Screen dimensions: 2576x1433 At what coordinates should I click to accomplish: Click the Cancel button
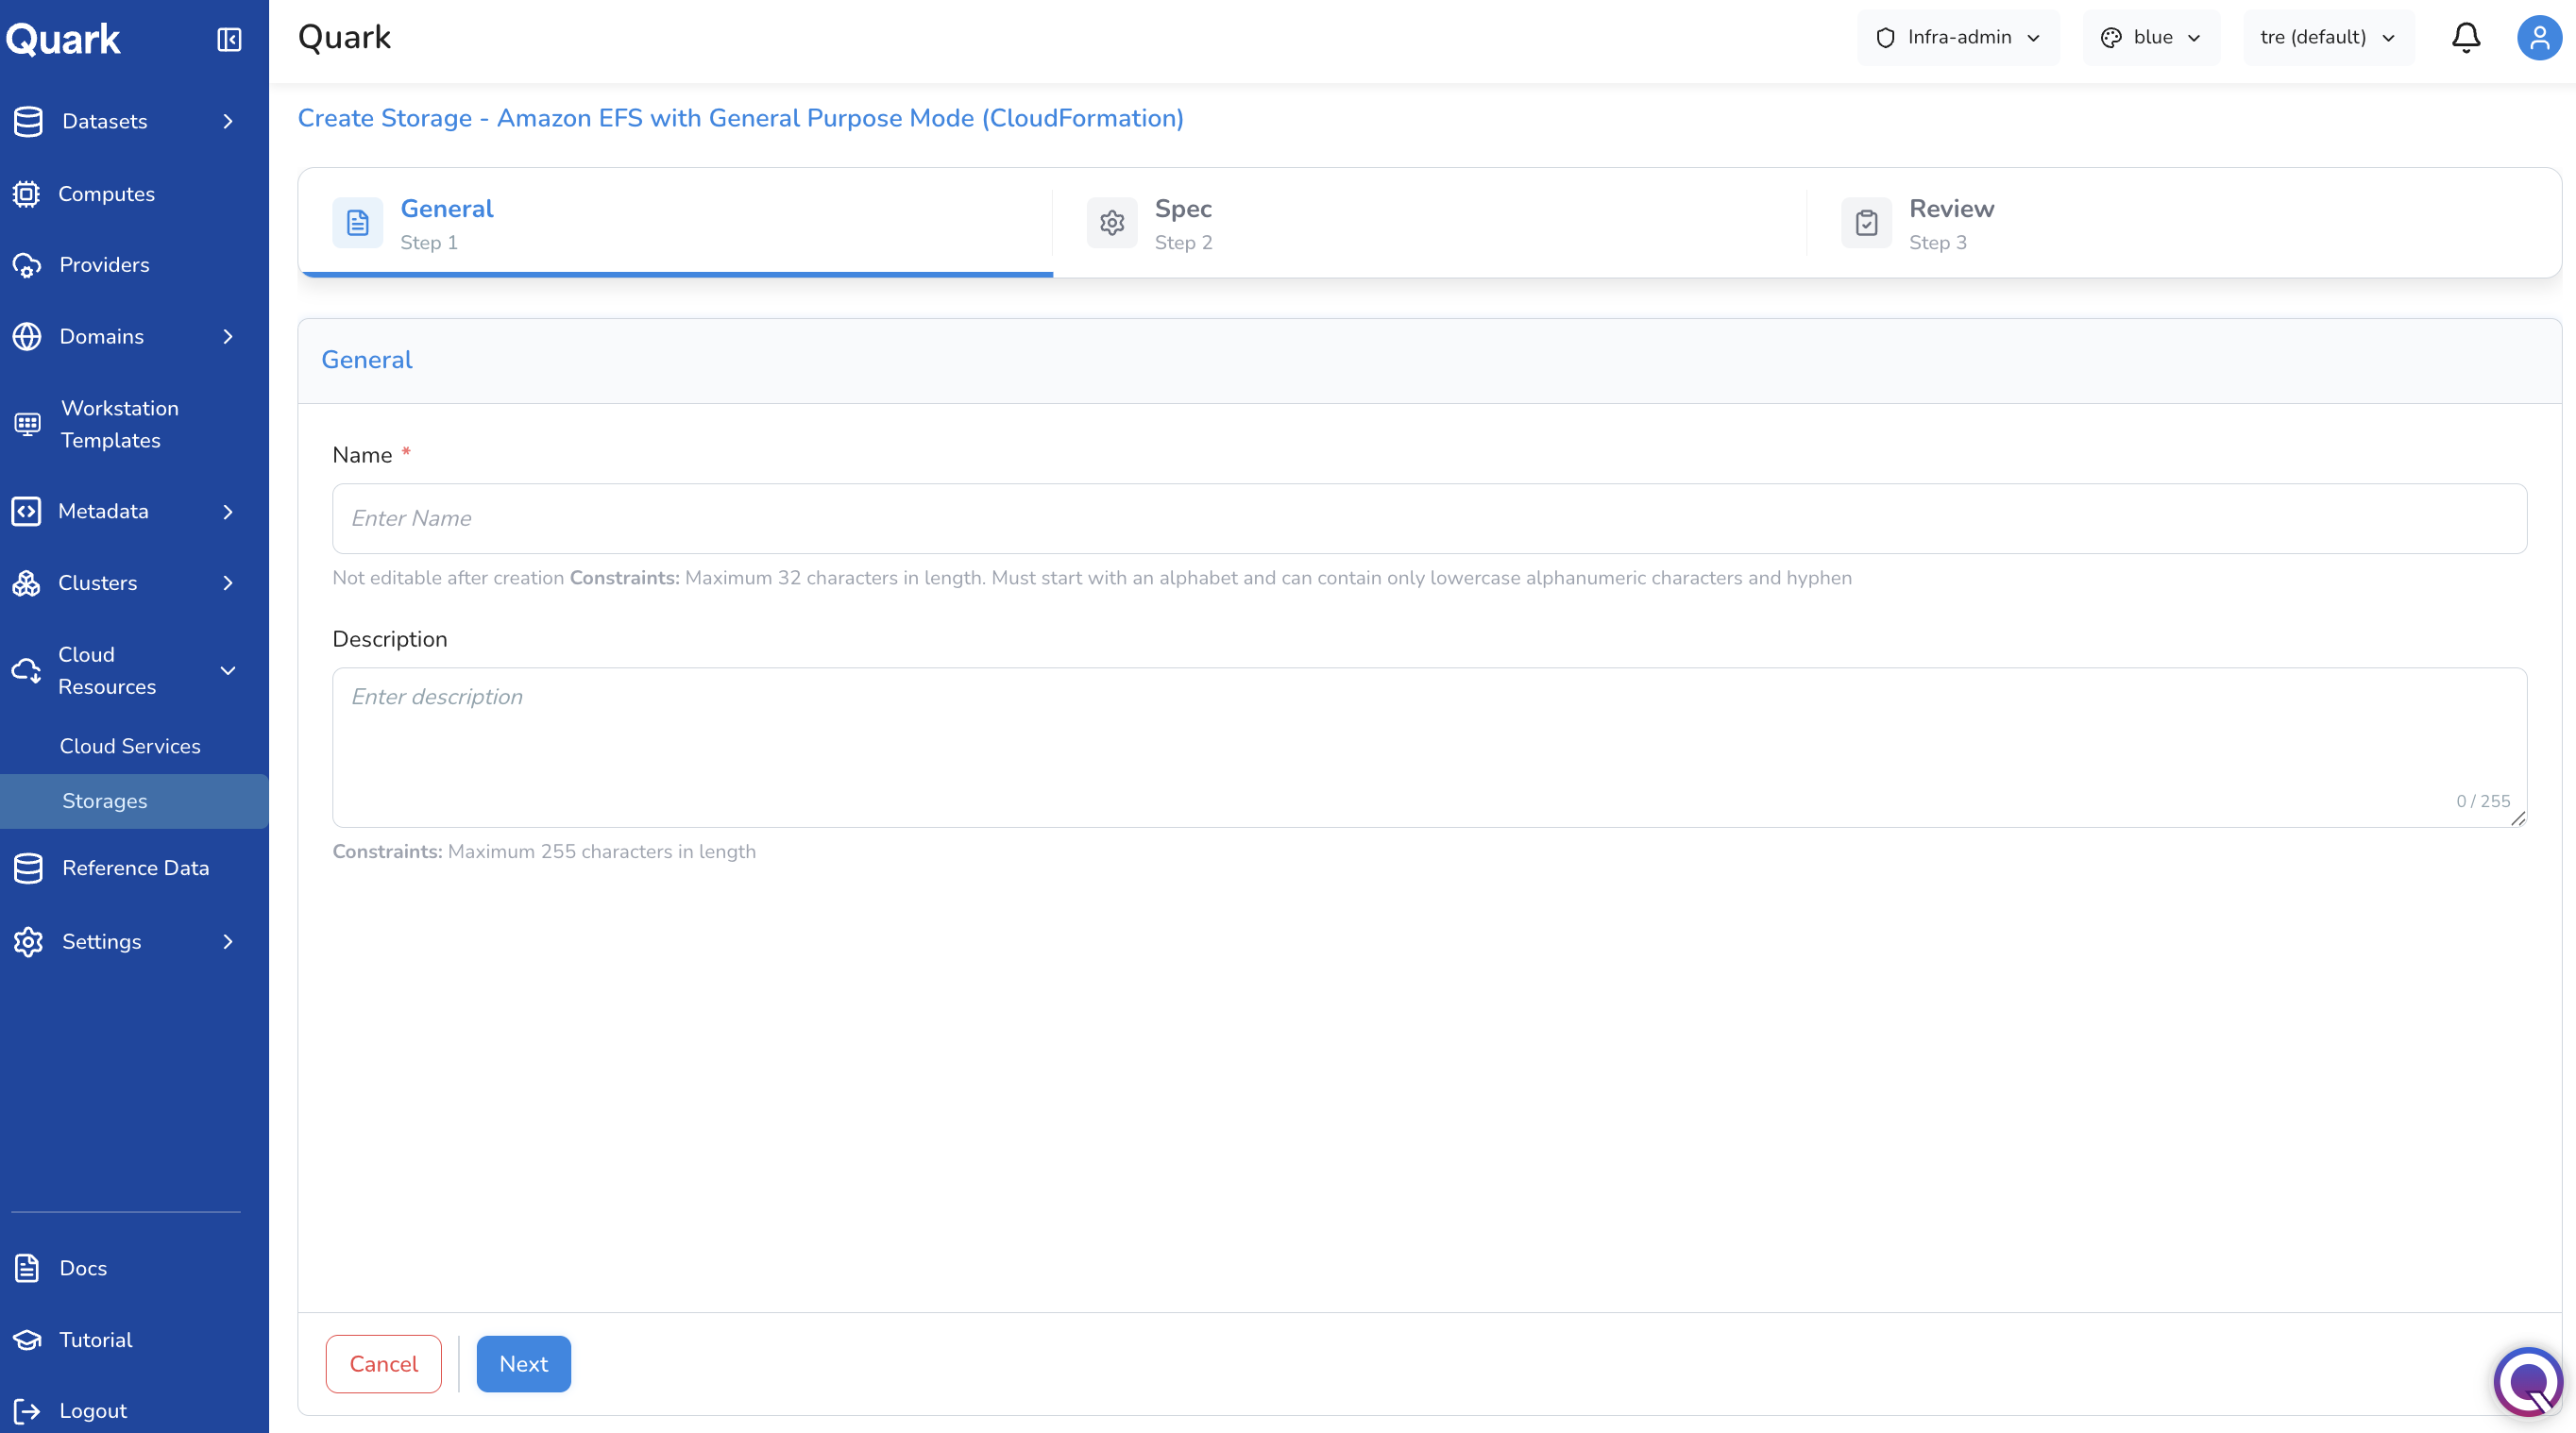384,1364
